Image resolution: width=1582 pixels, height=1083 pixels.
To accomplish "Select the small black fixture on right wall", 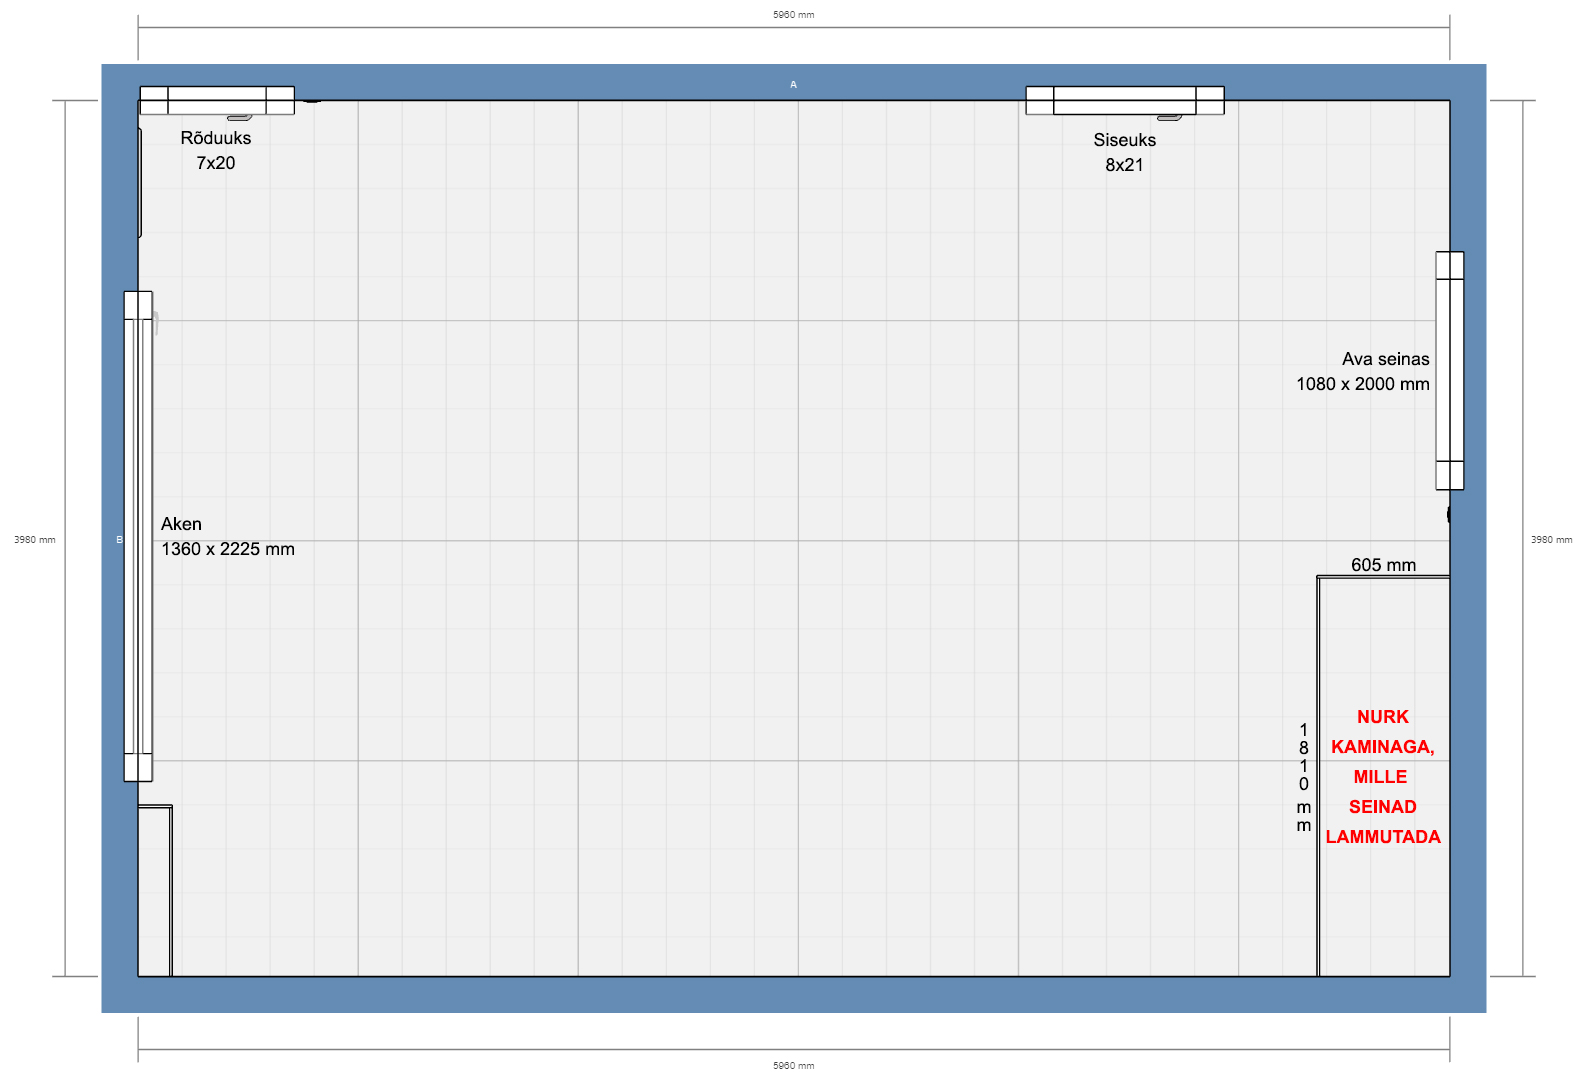I will (1448, 515).
